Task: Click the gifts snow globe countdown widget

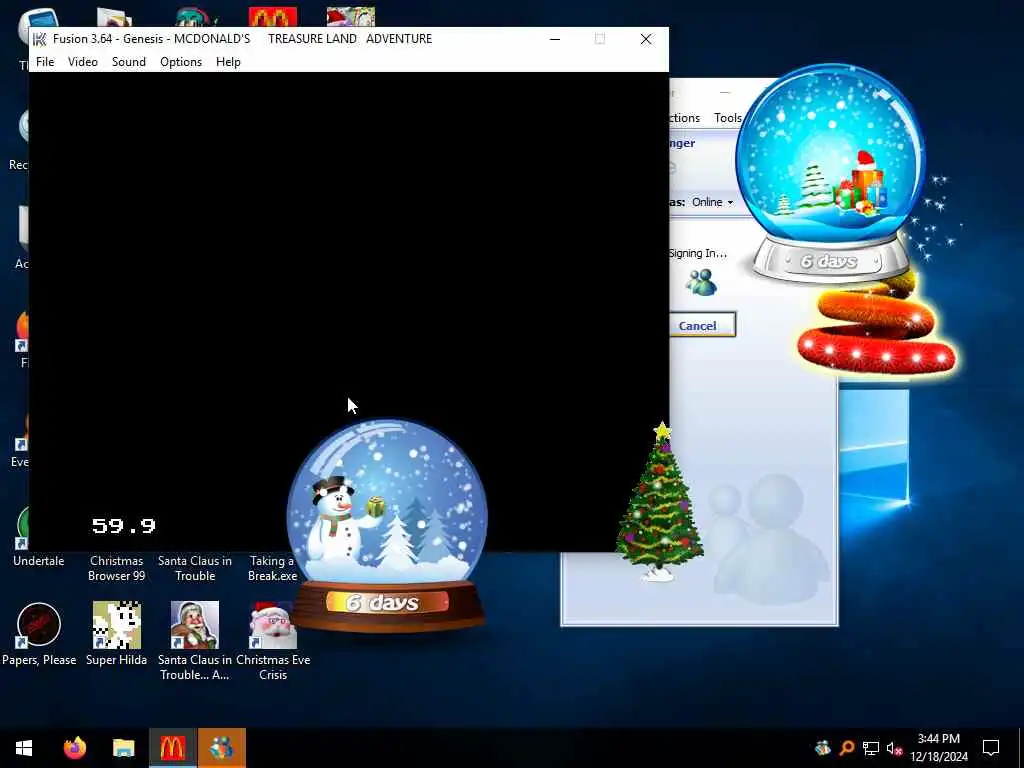Action: pos(830,173)
